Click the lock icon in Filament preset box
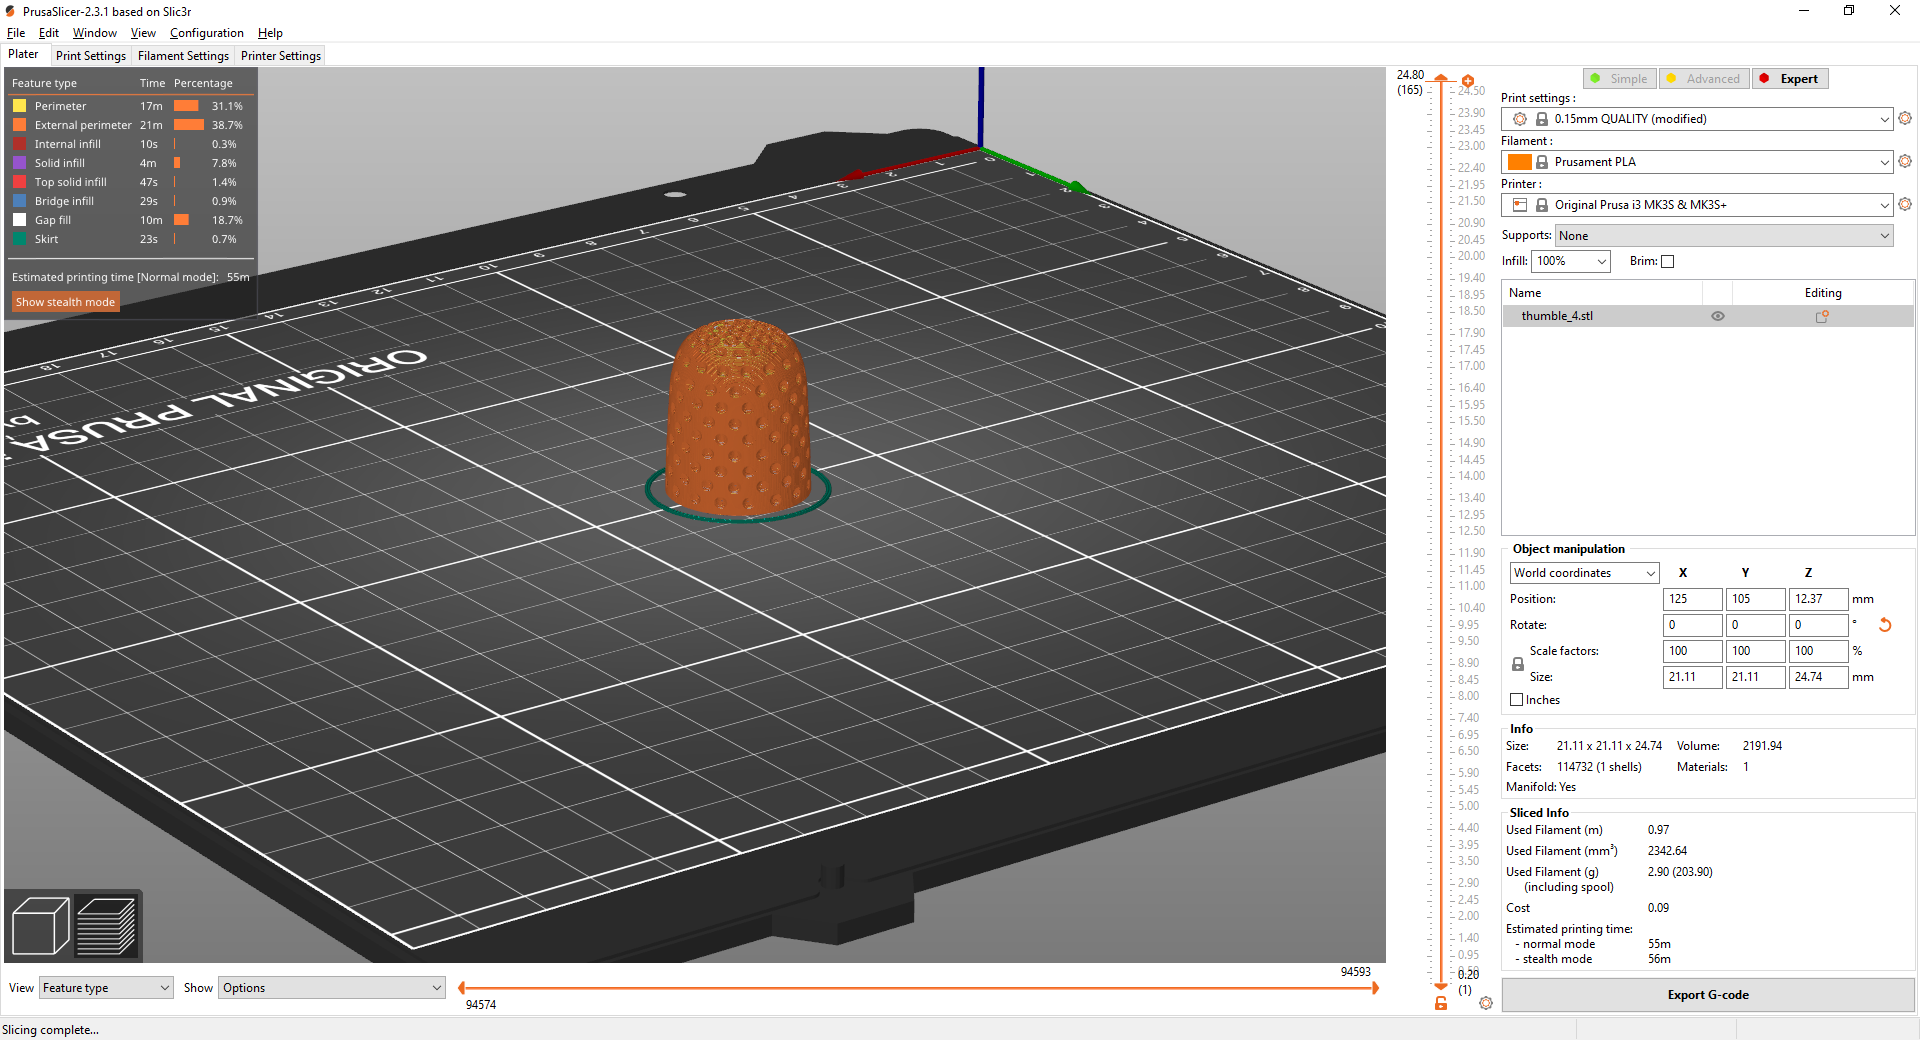This screenshot has height=1040, width=1920. coord(1542,162)
